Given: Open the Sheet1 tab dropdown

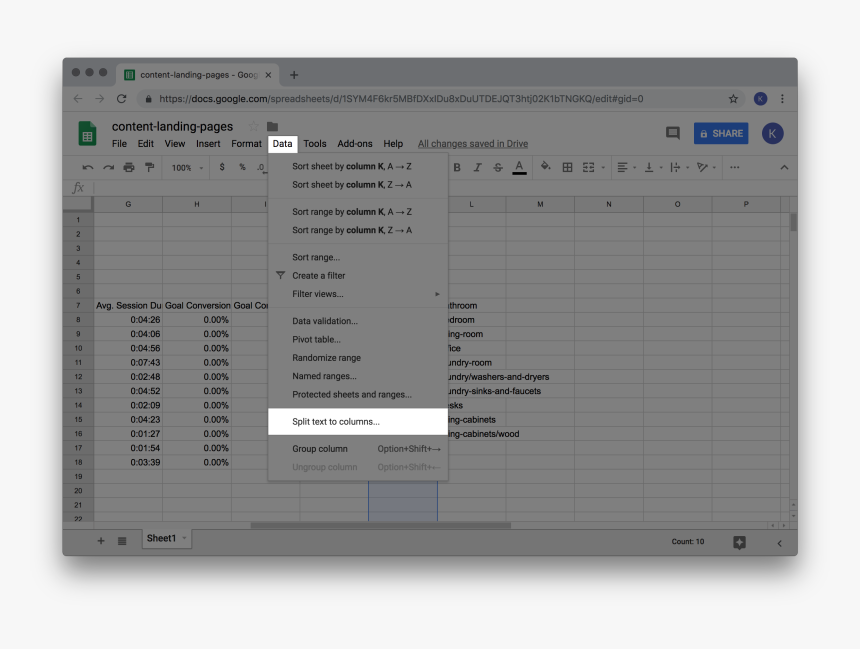Looking at the screenshot, I should (184, 538).
